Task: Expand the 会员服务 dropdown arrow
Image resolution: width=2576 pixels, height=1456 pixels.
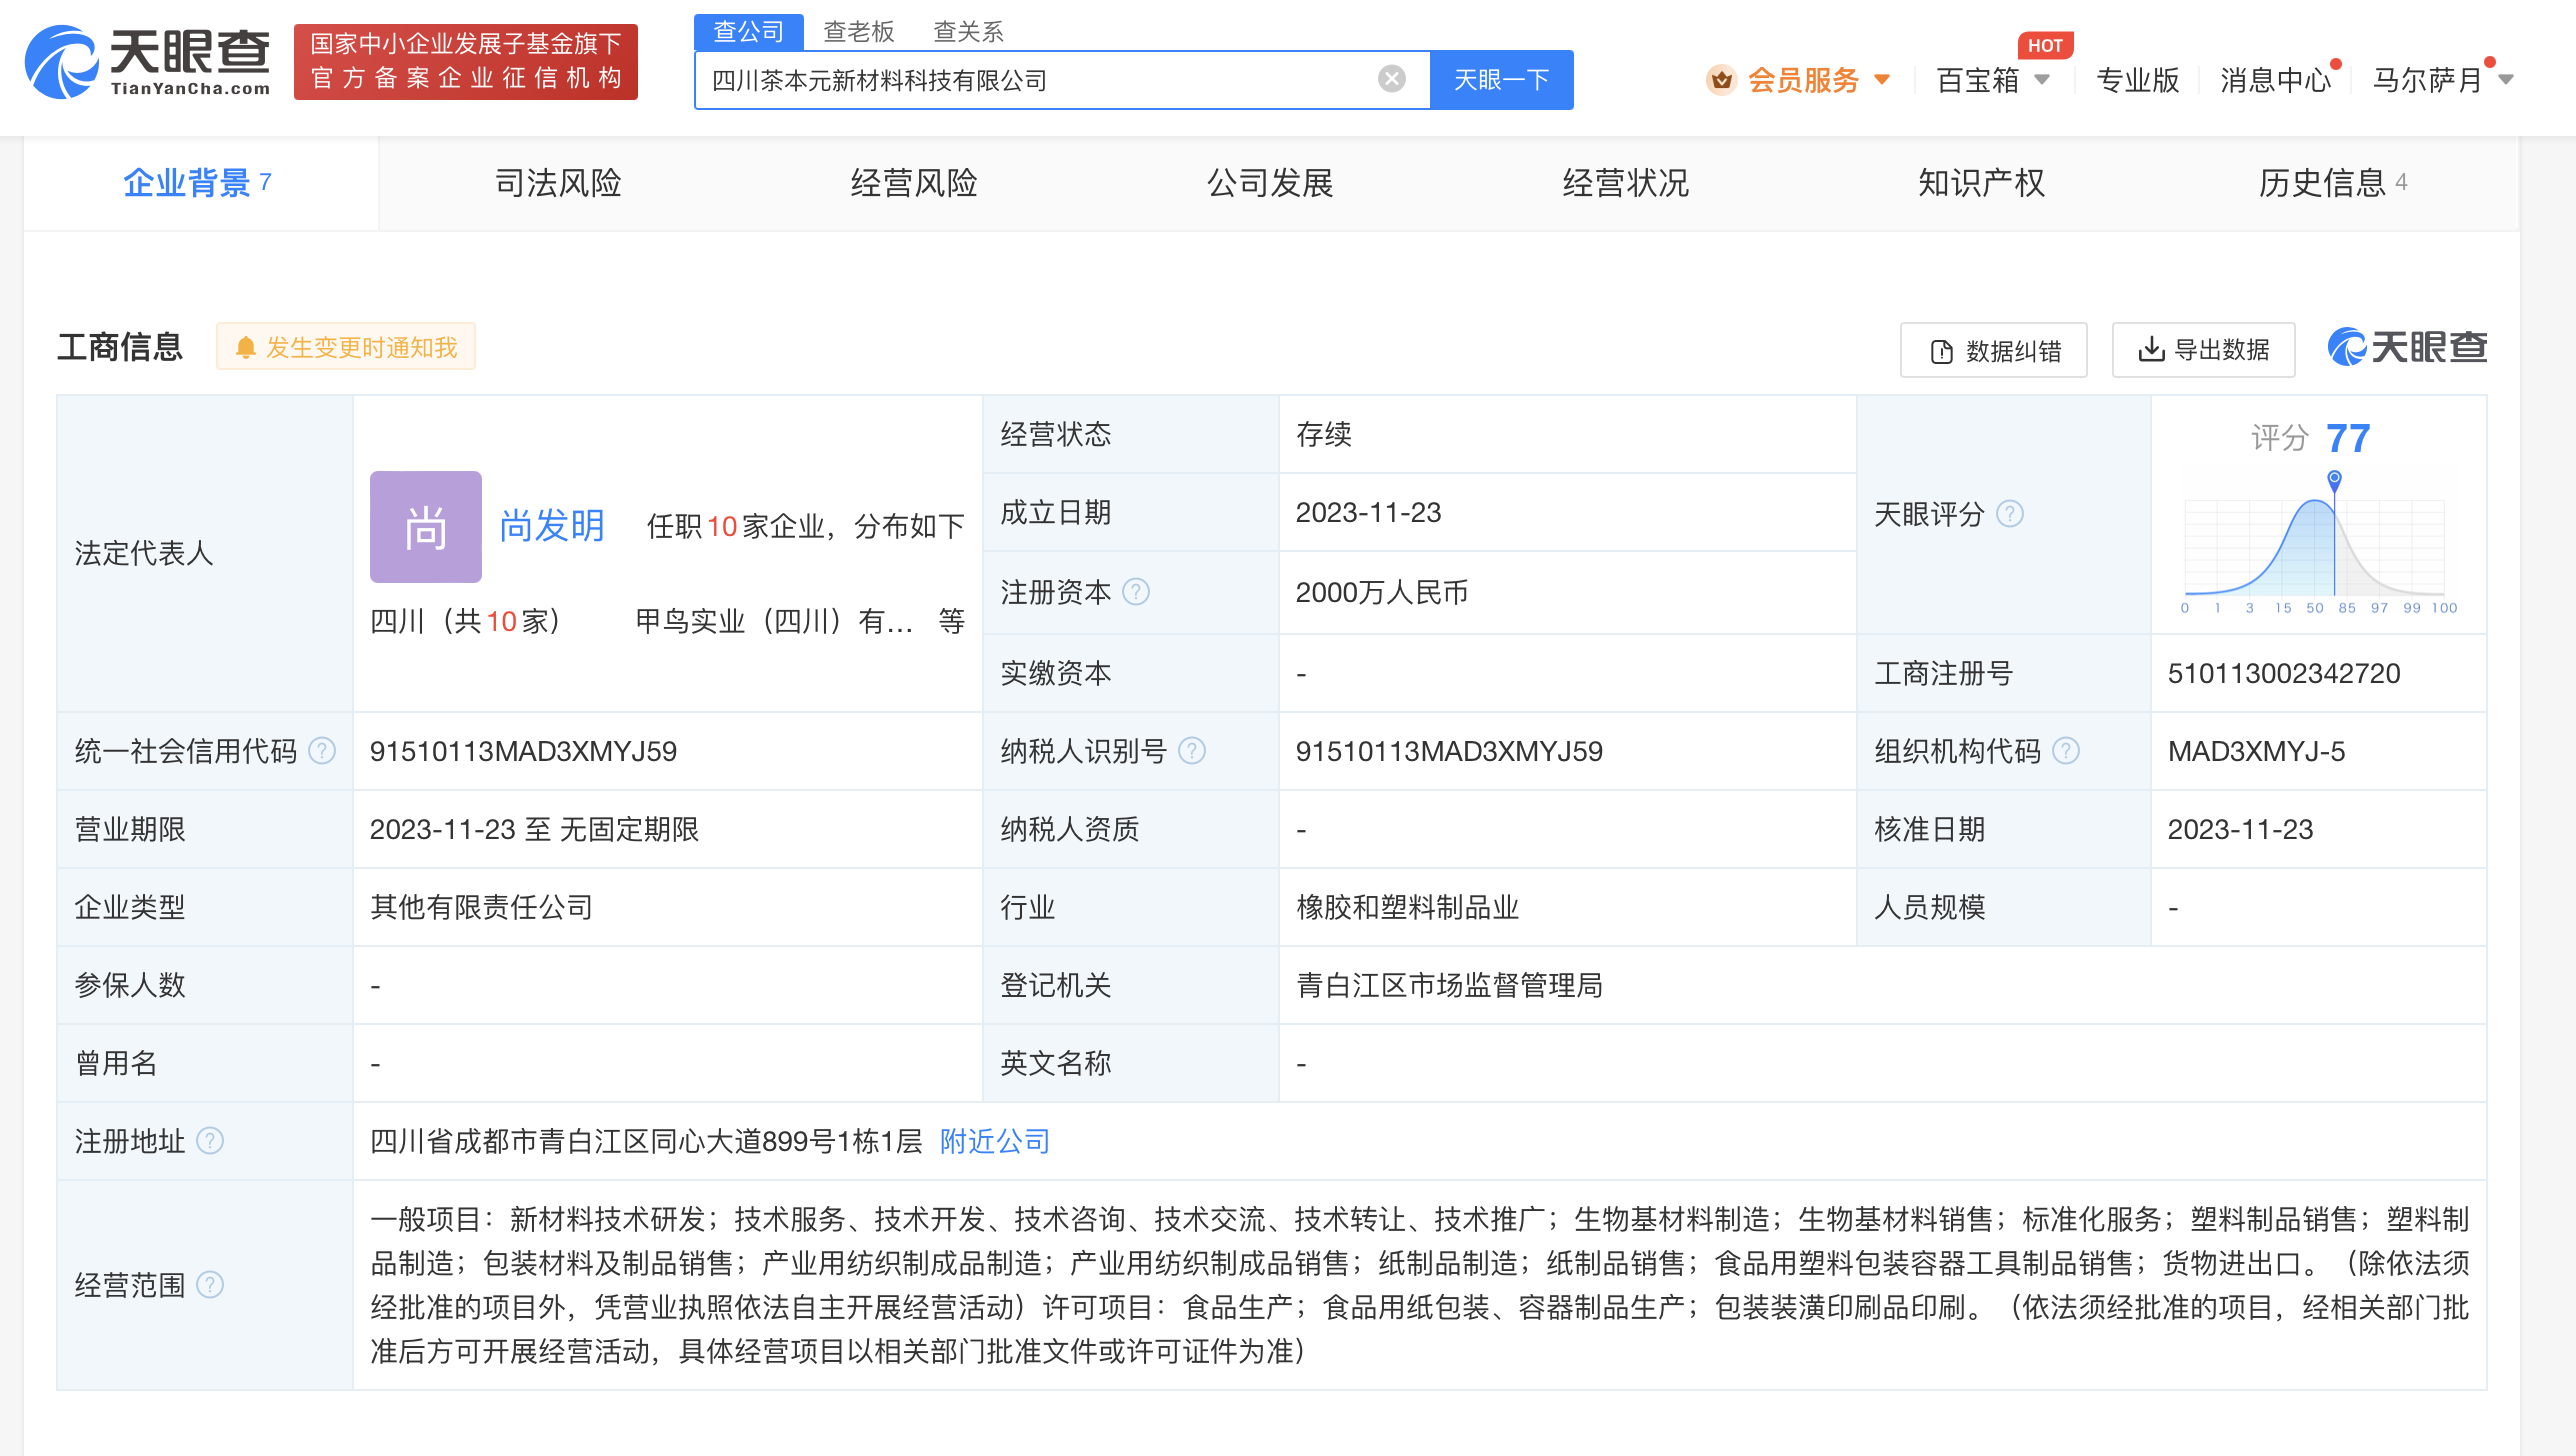Action: pyautogui.click(x=1881, y=79)
